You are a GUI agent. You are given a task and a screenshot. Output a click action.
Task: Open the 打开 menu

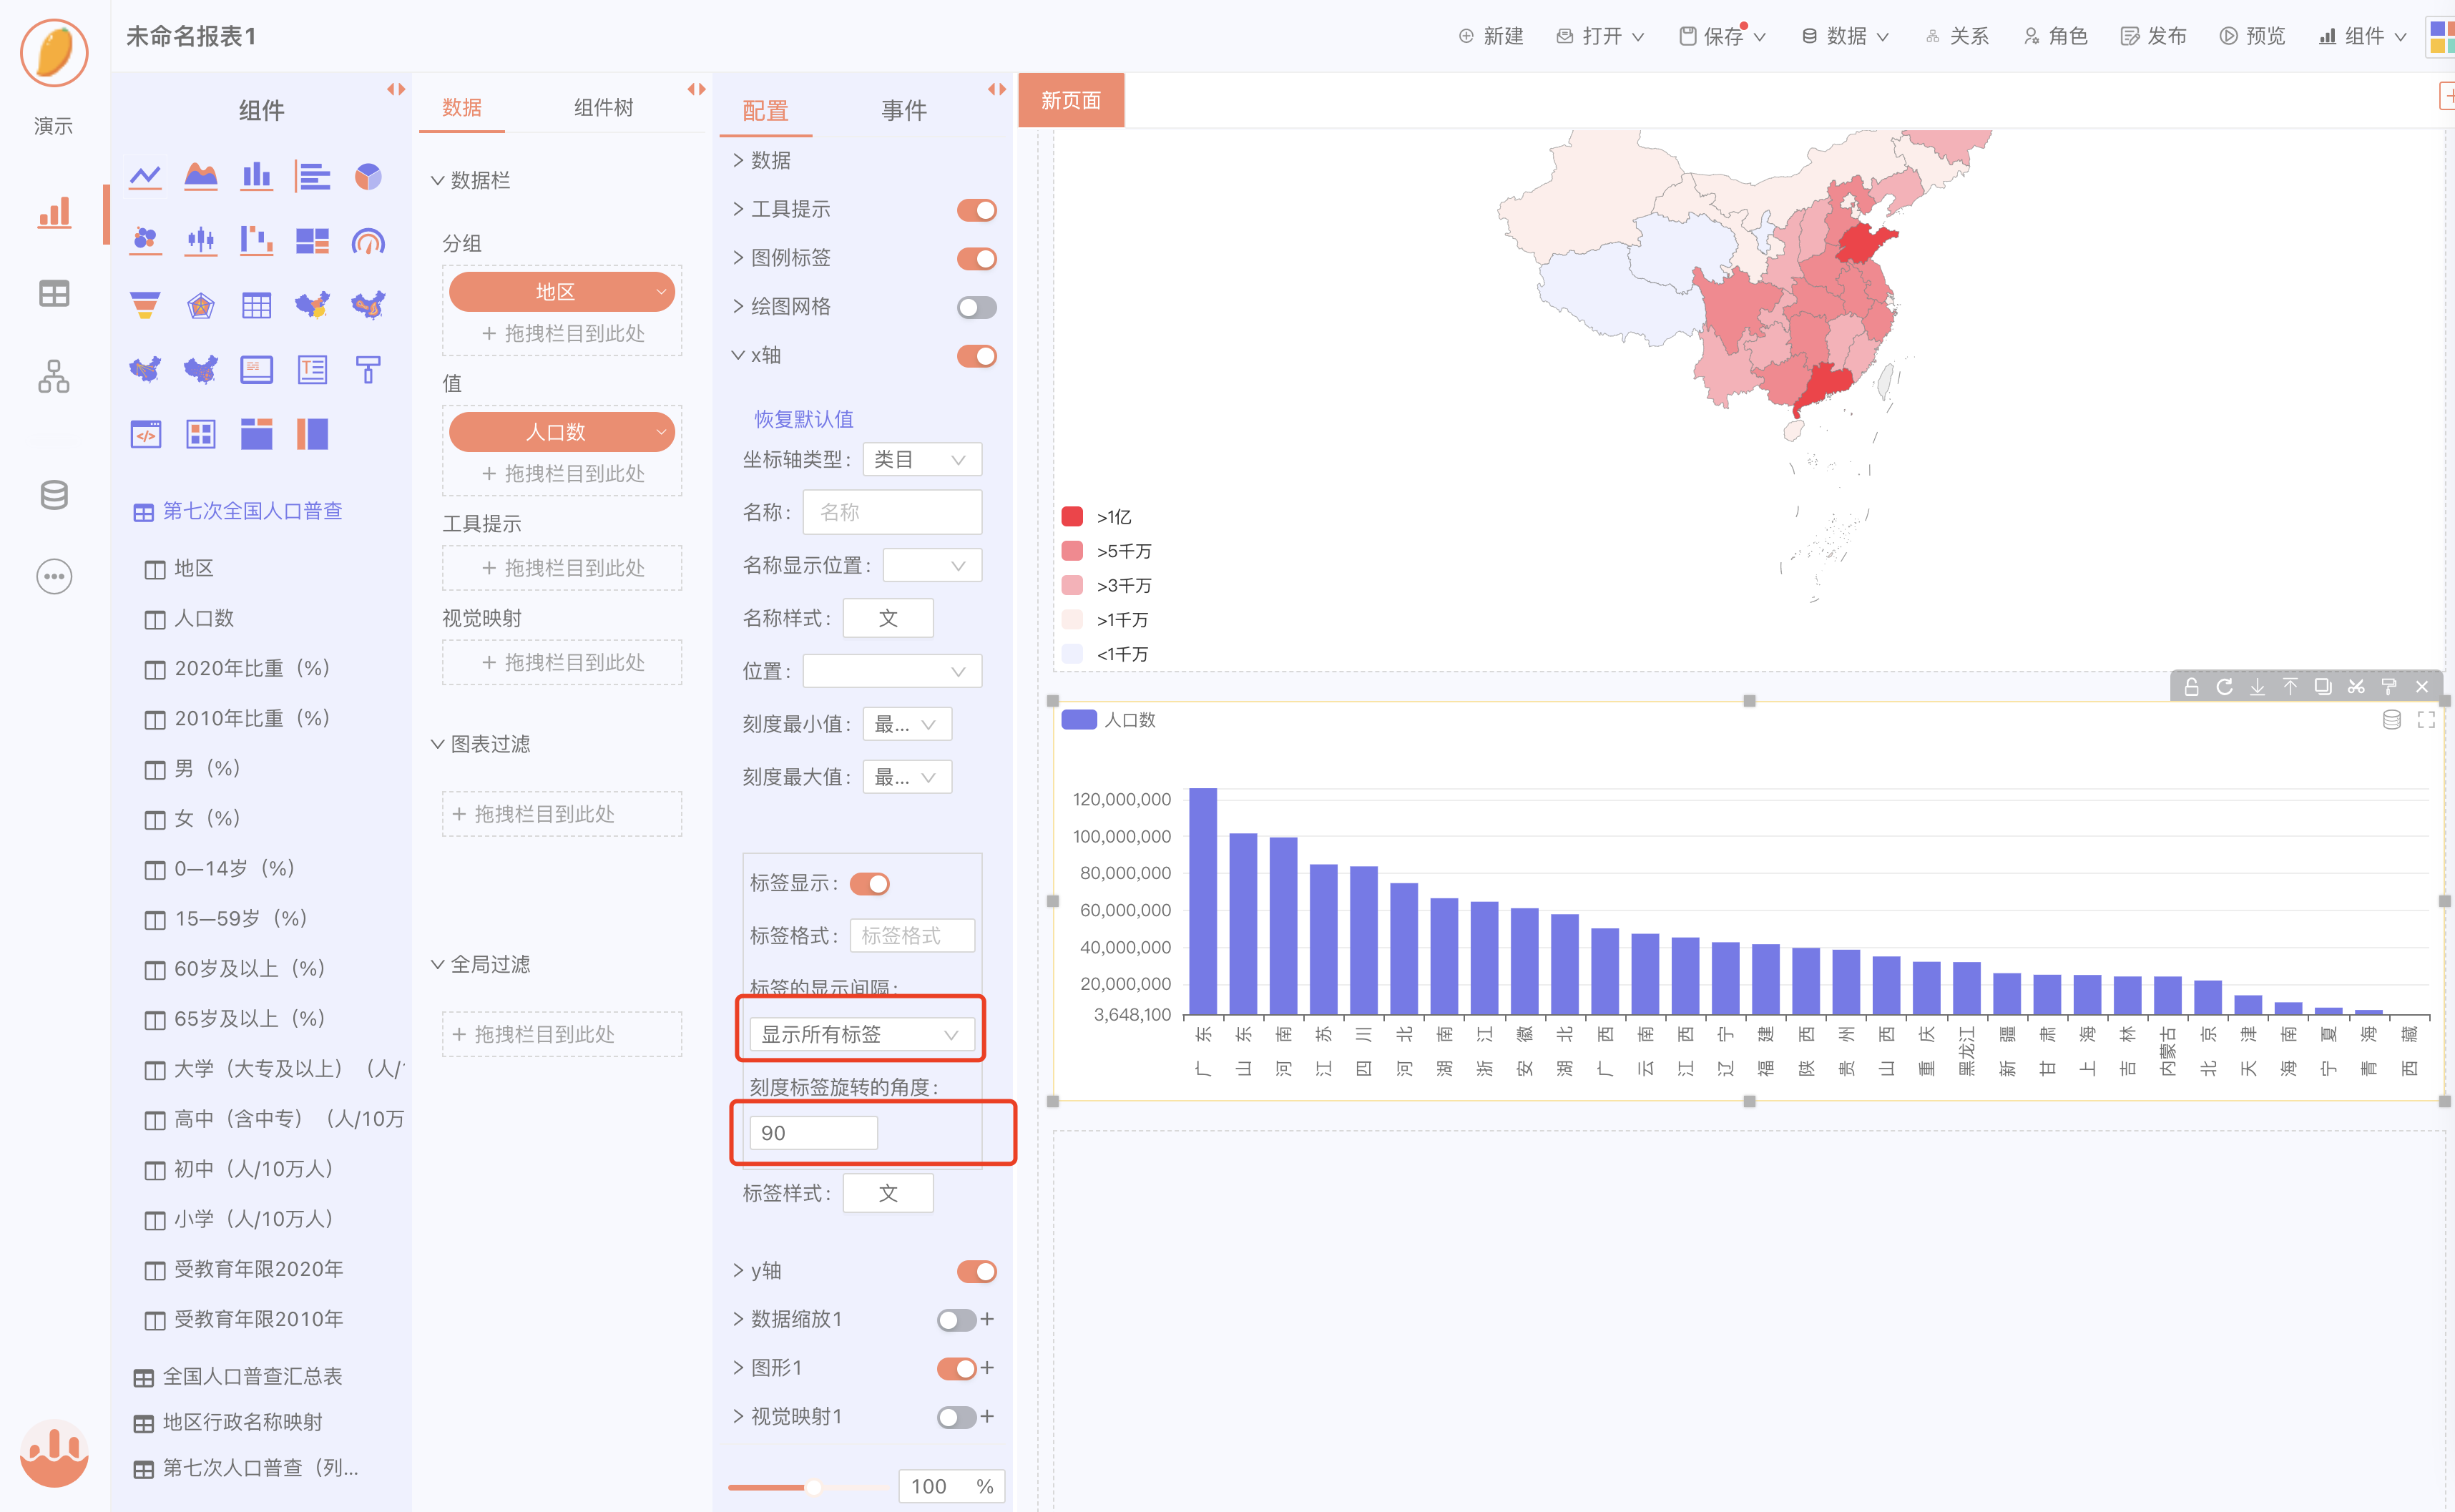[1601, 37]
